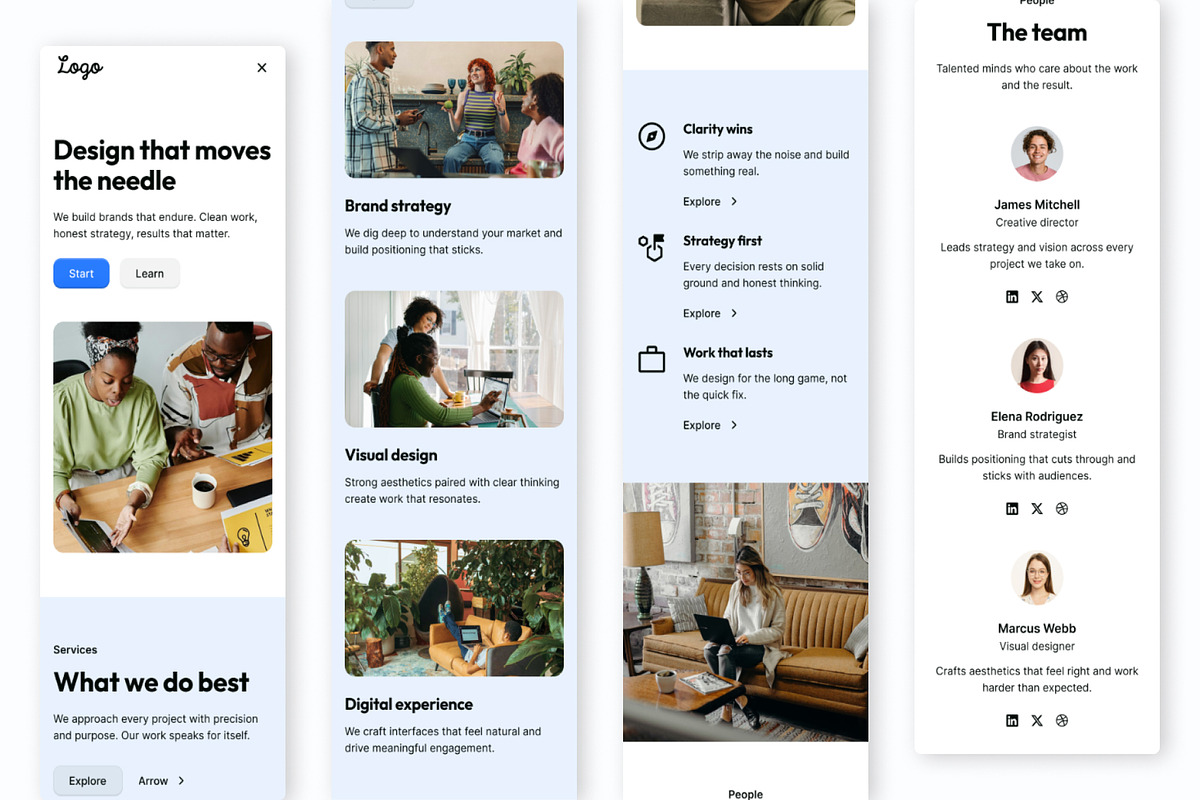Click Explore under Work that lasts
The height and width of the screenshot is (800, 1200).
coord(702,426)
